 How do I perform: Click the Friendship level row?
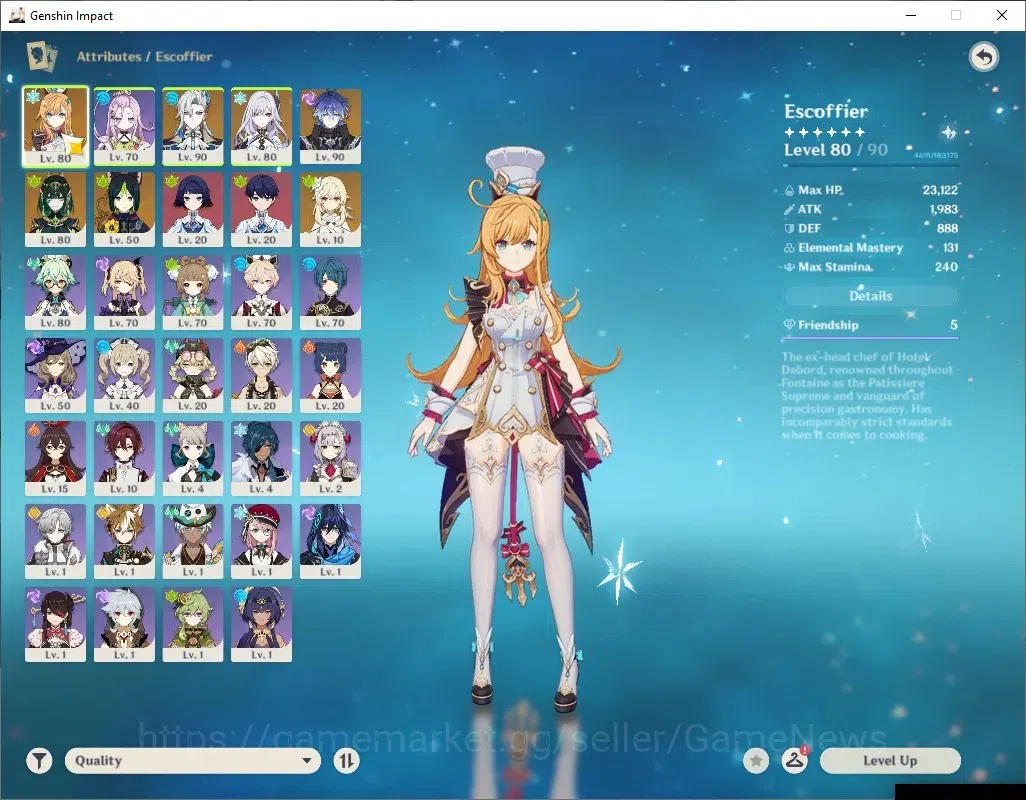[870, 325]
